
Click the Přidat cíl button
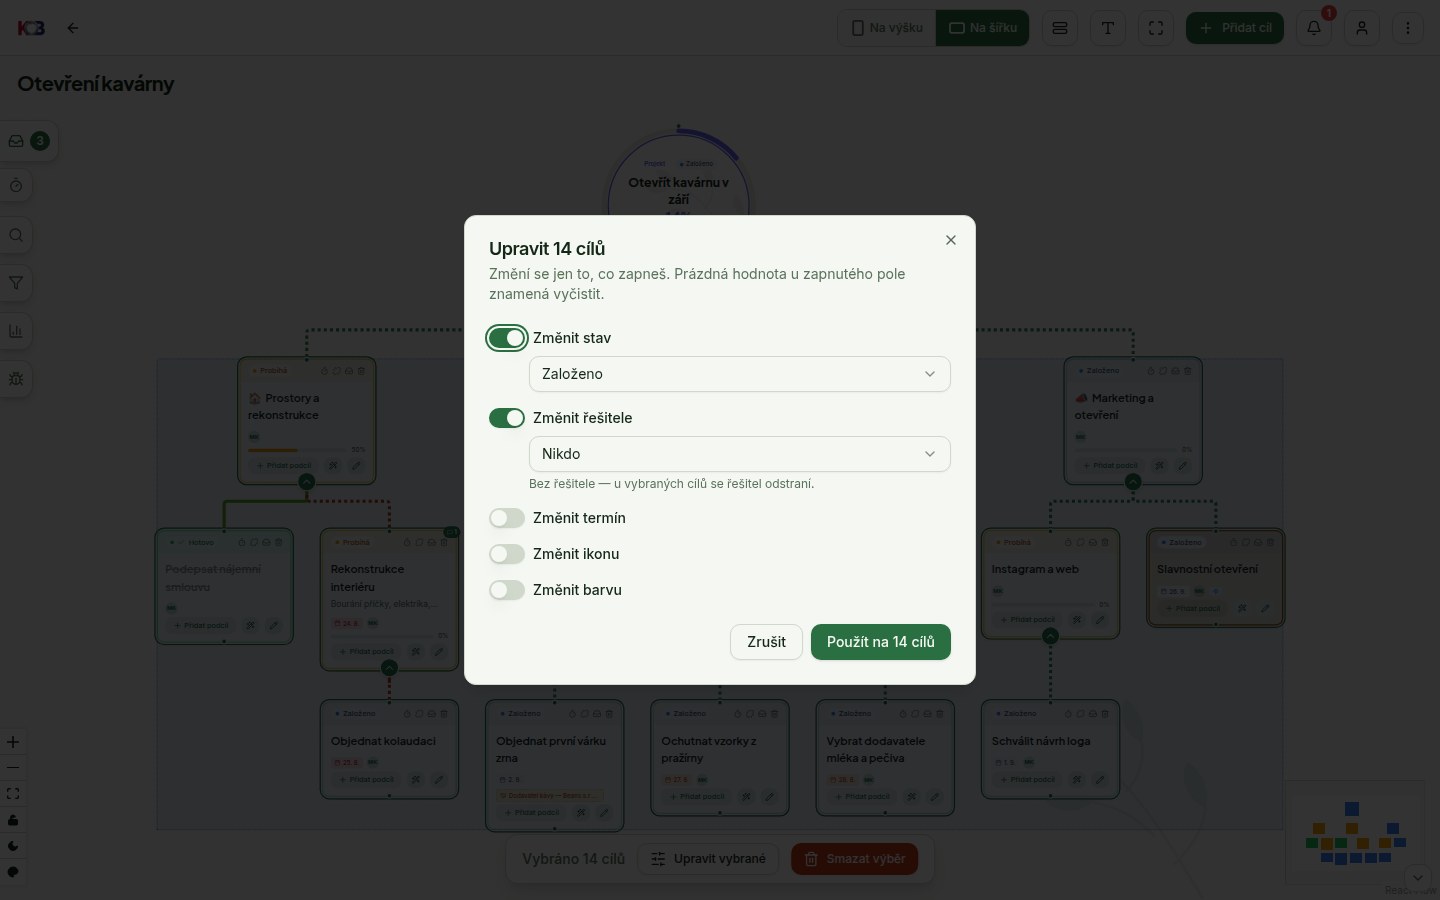(x=1235, y=28)
